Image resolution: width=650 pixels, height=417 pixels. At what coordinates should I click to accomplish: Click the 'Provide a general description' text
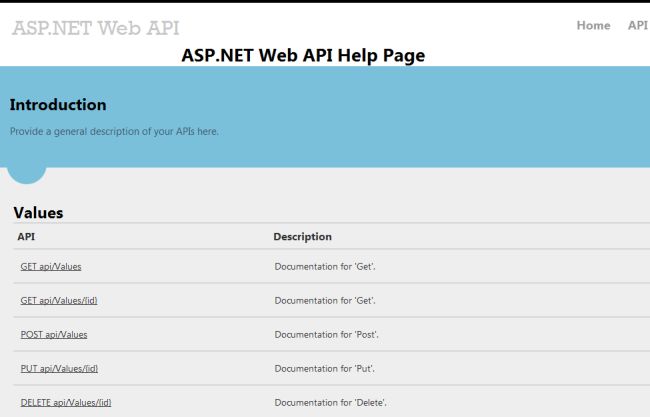(x=114, y=131)
